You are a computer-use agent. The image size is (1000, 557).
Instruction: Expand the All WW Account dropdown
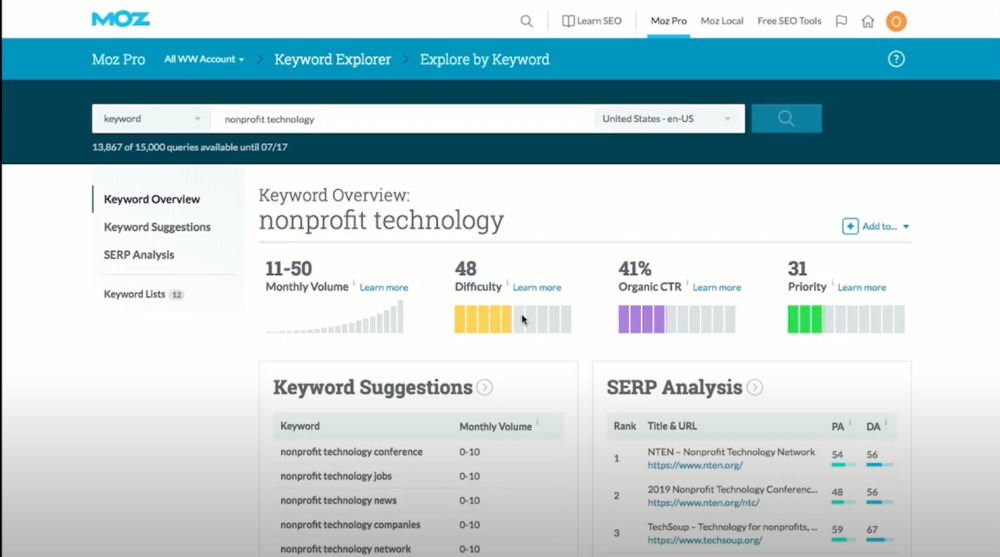[x=204, y=59]
